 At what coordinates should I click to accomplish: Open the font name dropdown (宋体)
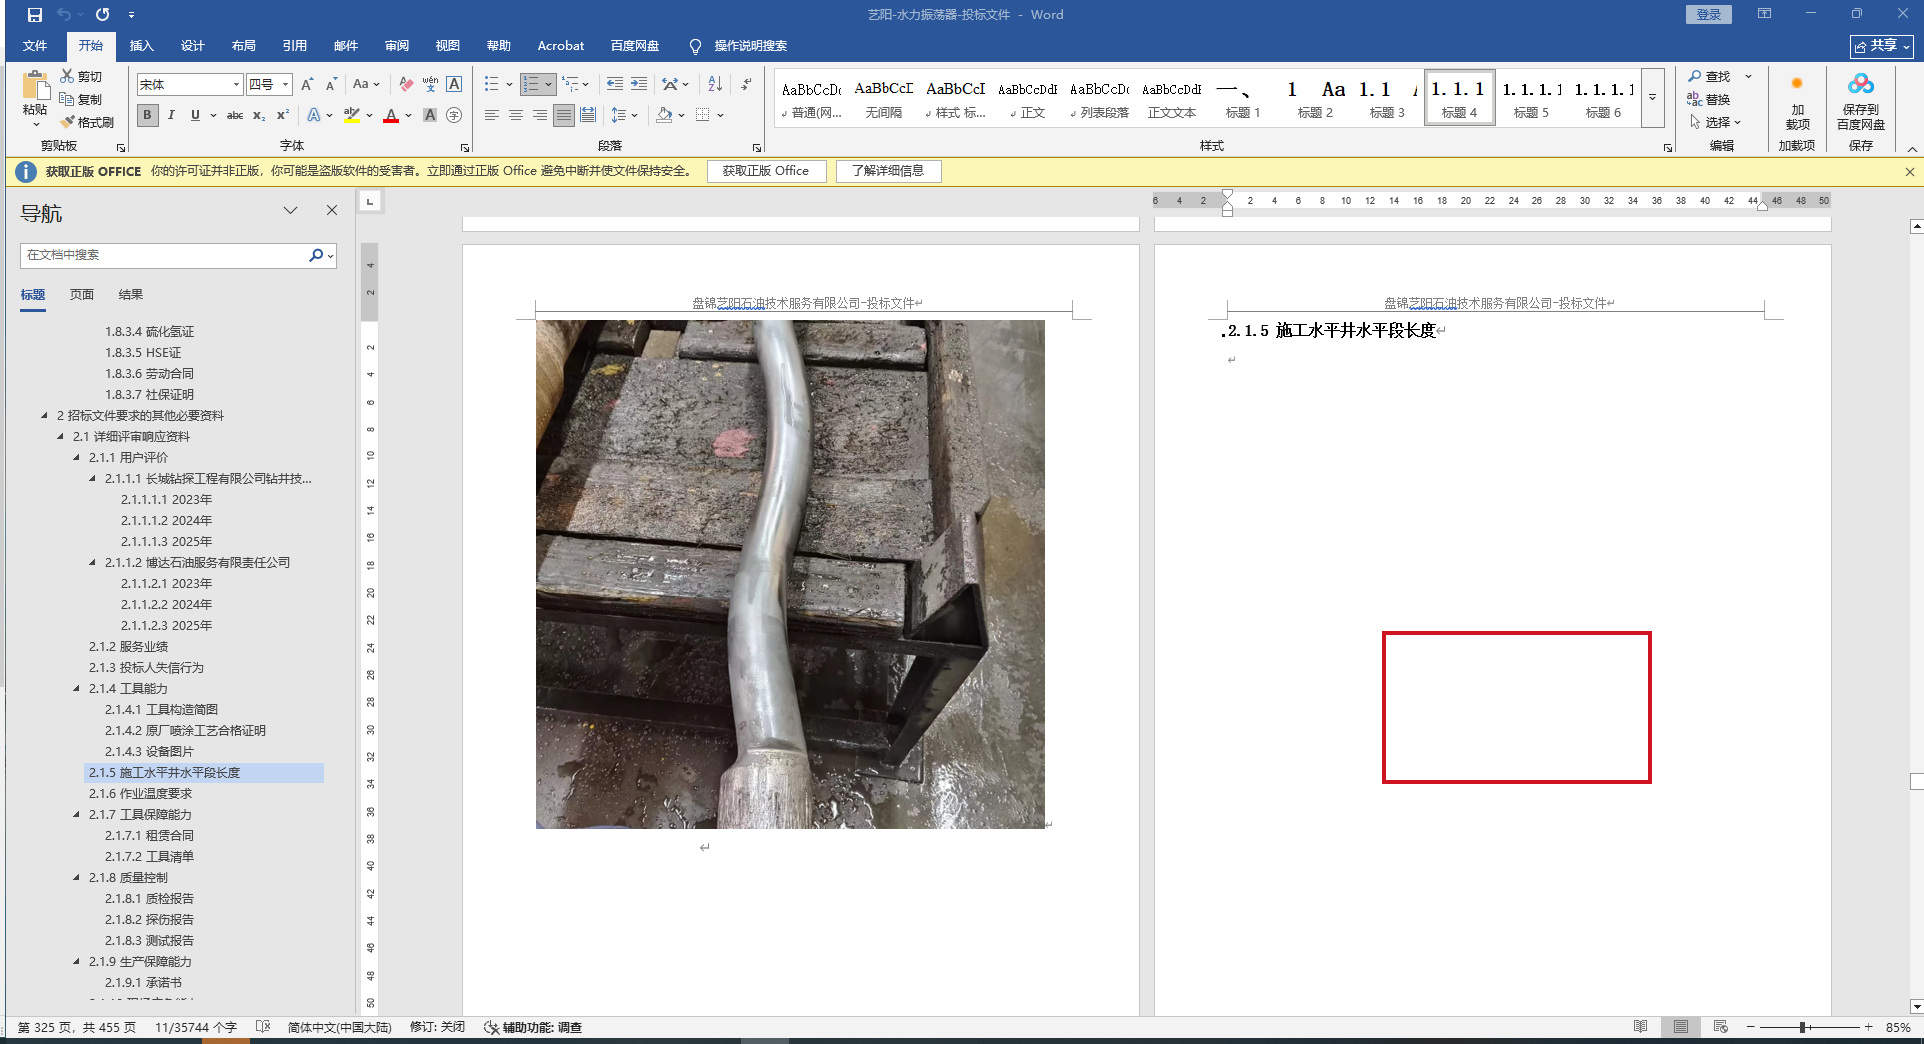pos(236,85)
